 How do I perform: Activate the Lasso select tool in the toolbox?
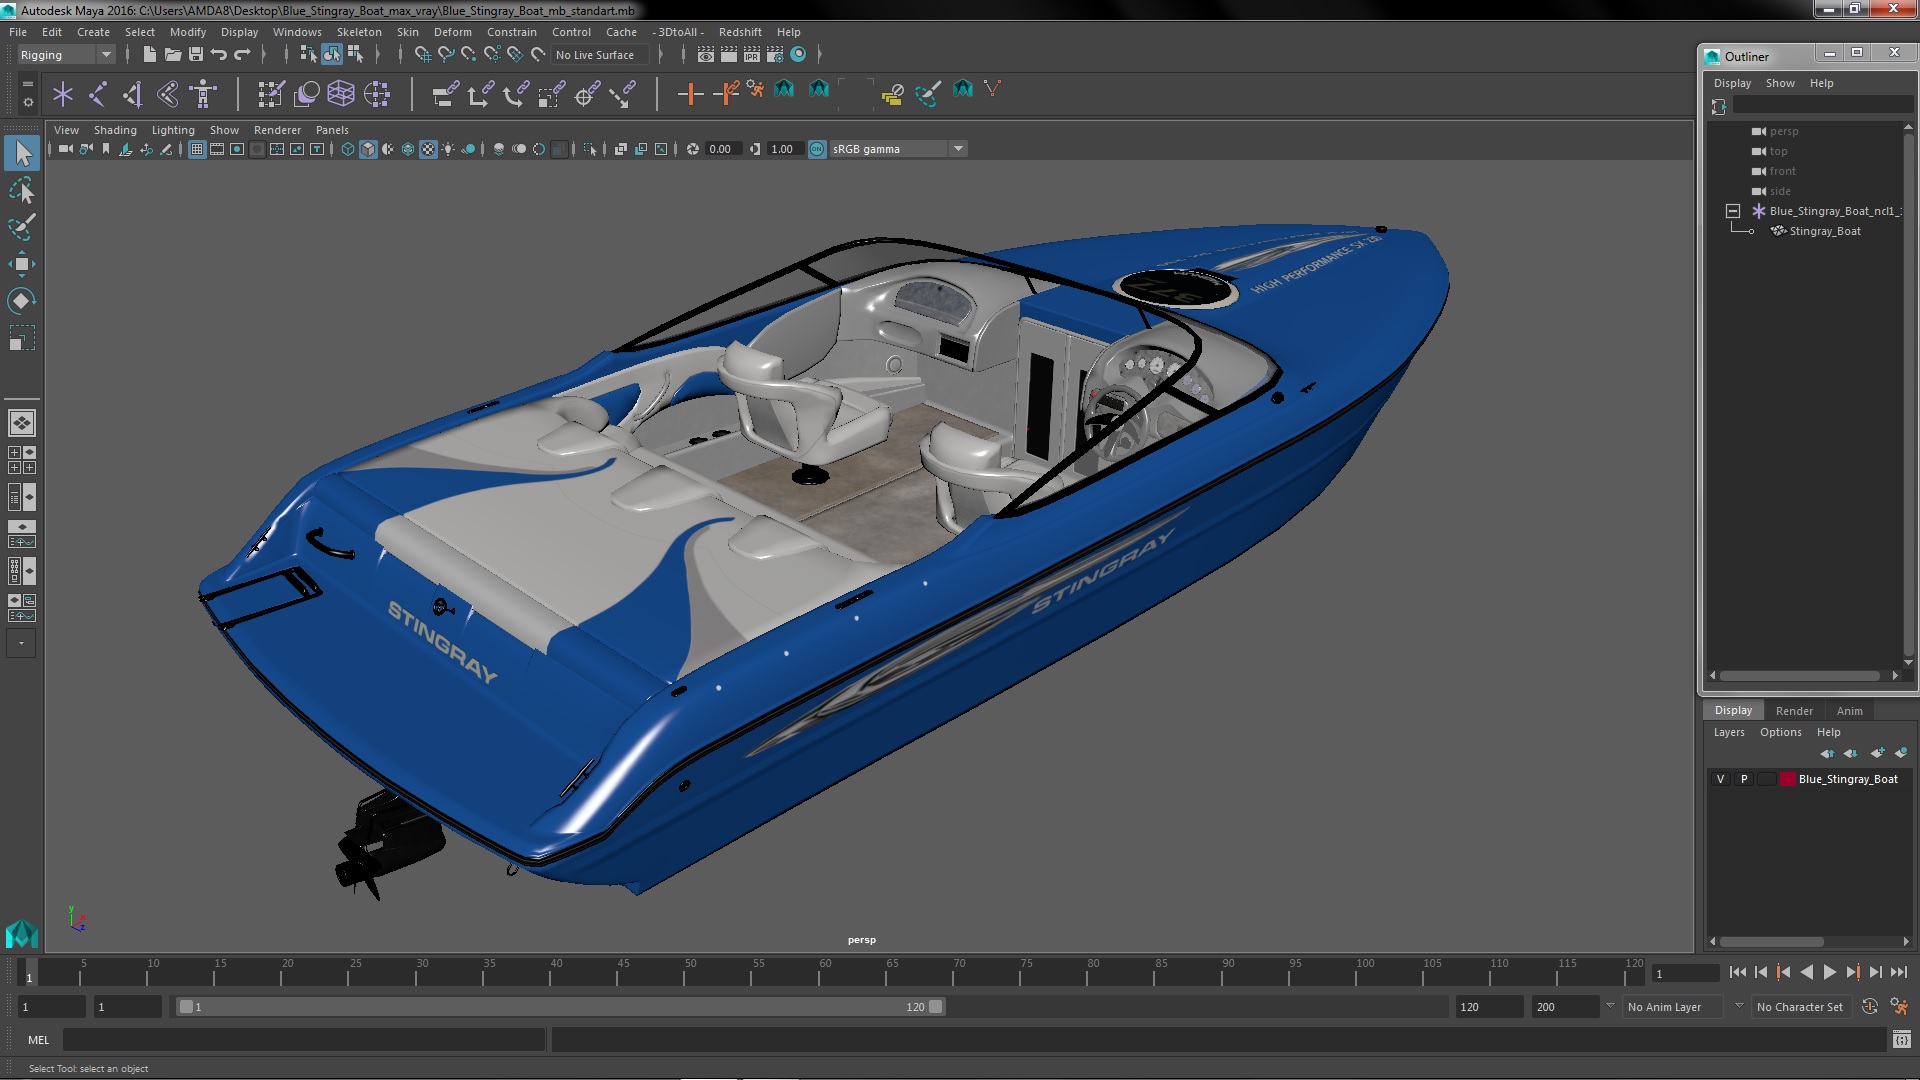click(x=22, y=190)
